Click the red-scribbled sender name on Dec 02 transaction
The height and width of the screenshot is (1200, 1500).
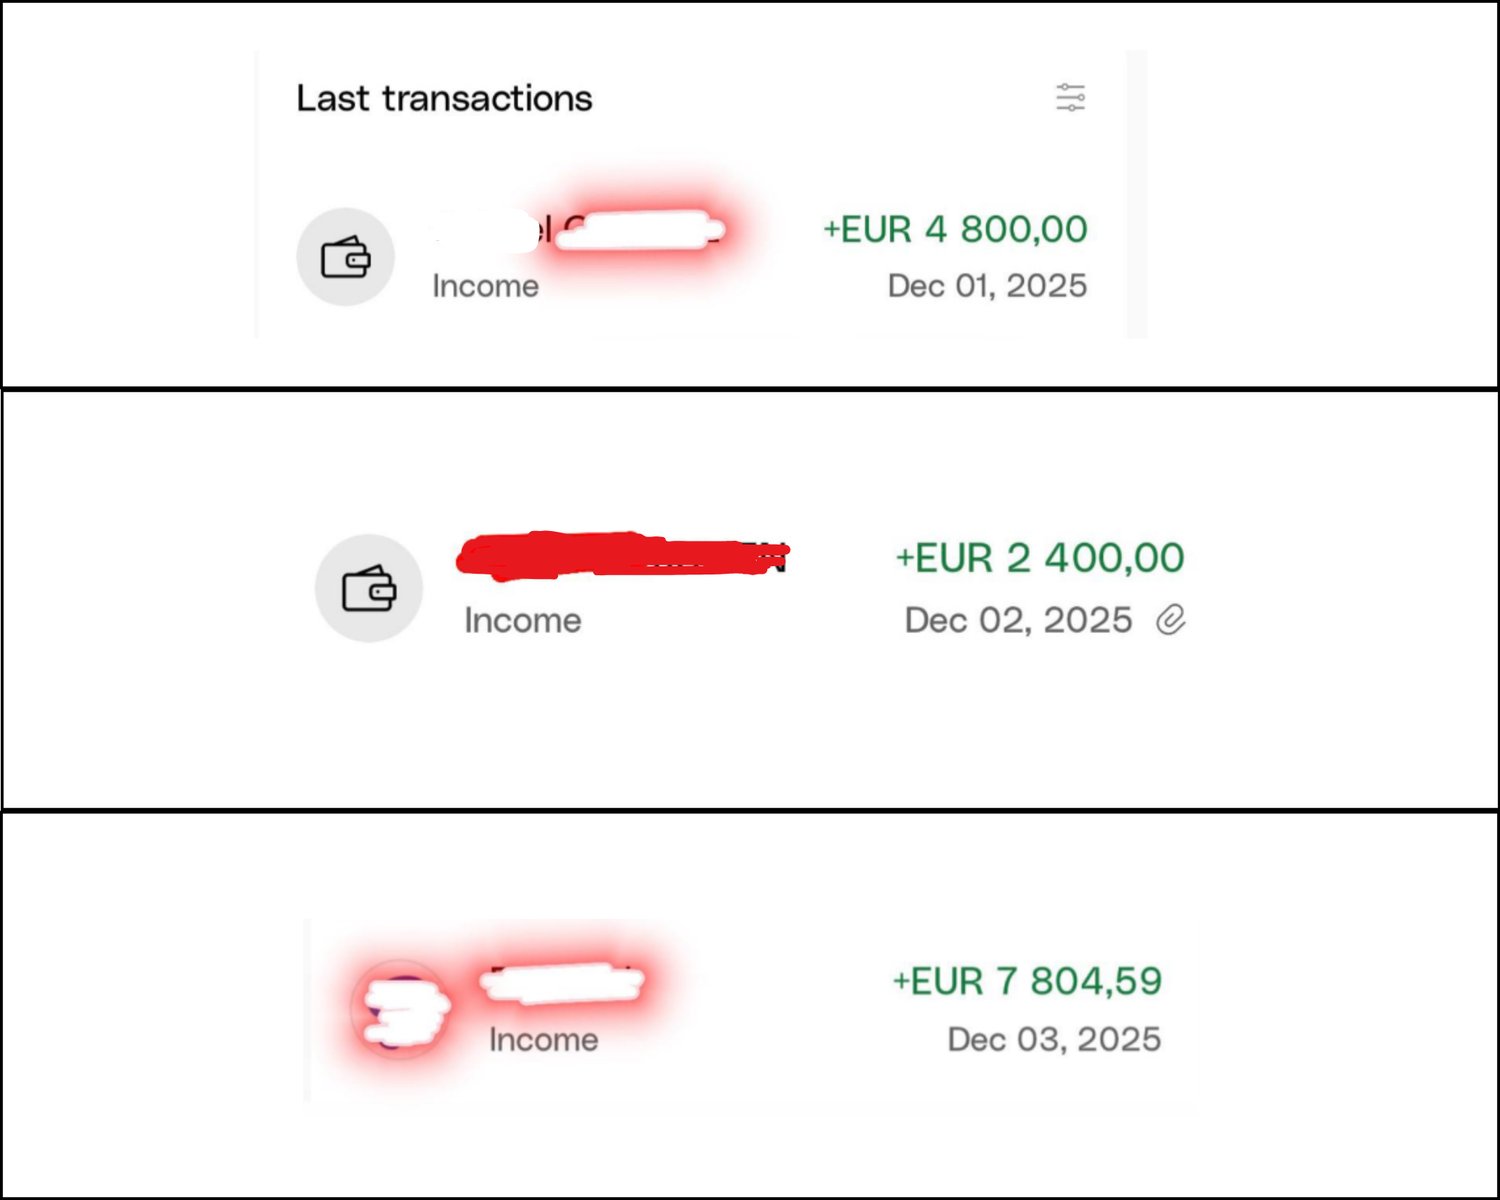click(620, 555)
